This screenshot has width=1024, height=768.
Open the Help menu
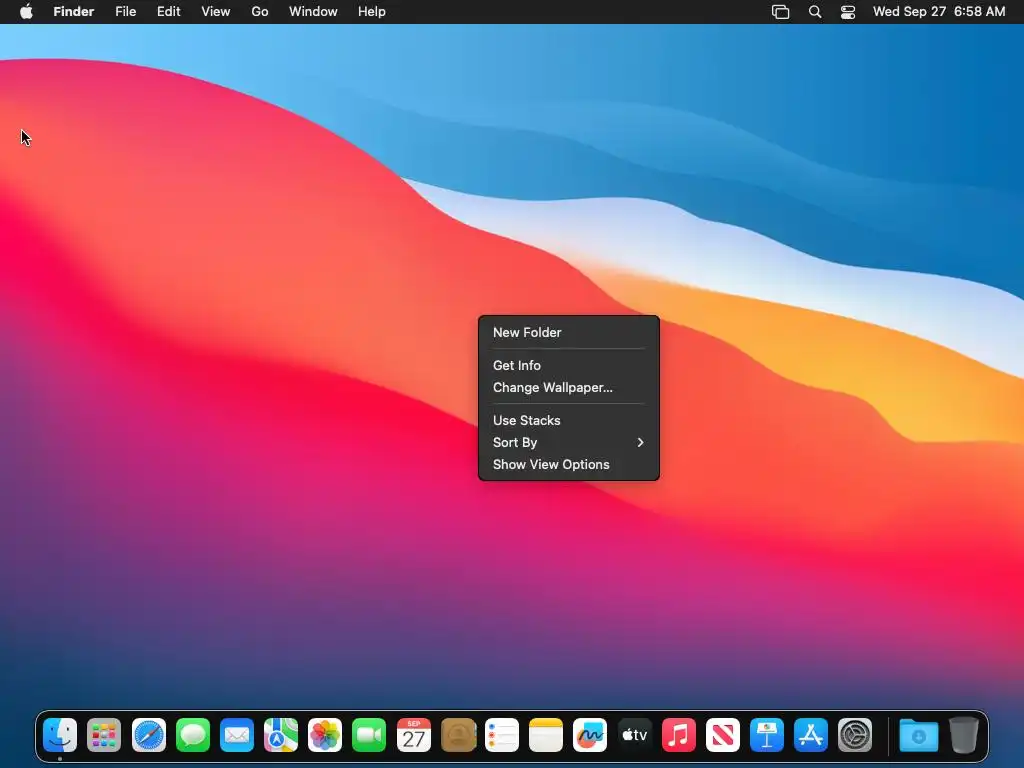[x=372, y=12]
